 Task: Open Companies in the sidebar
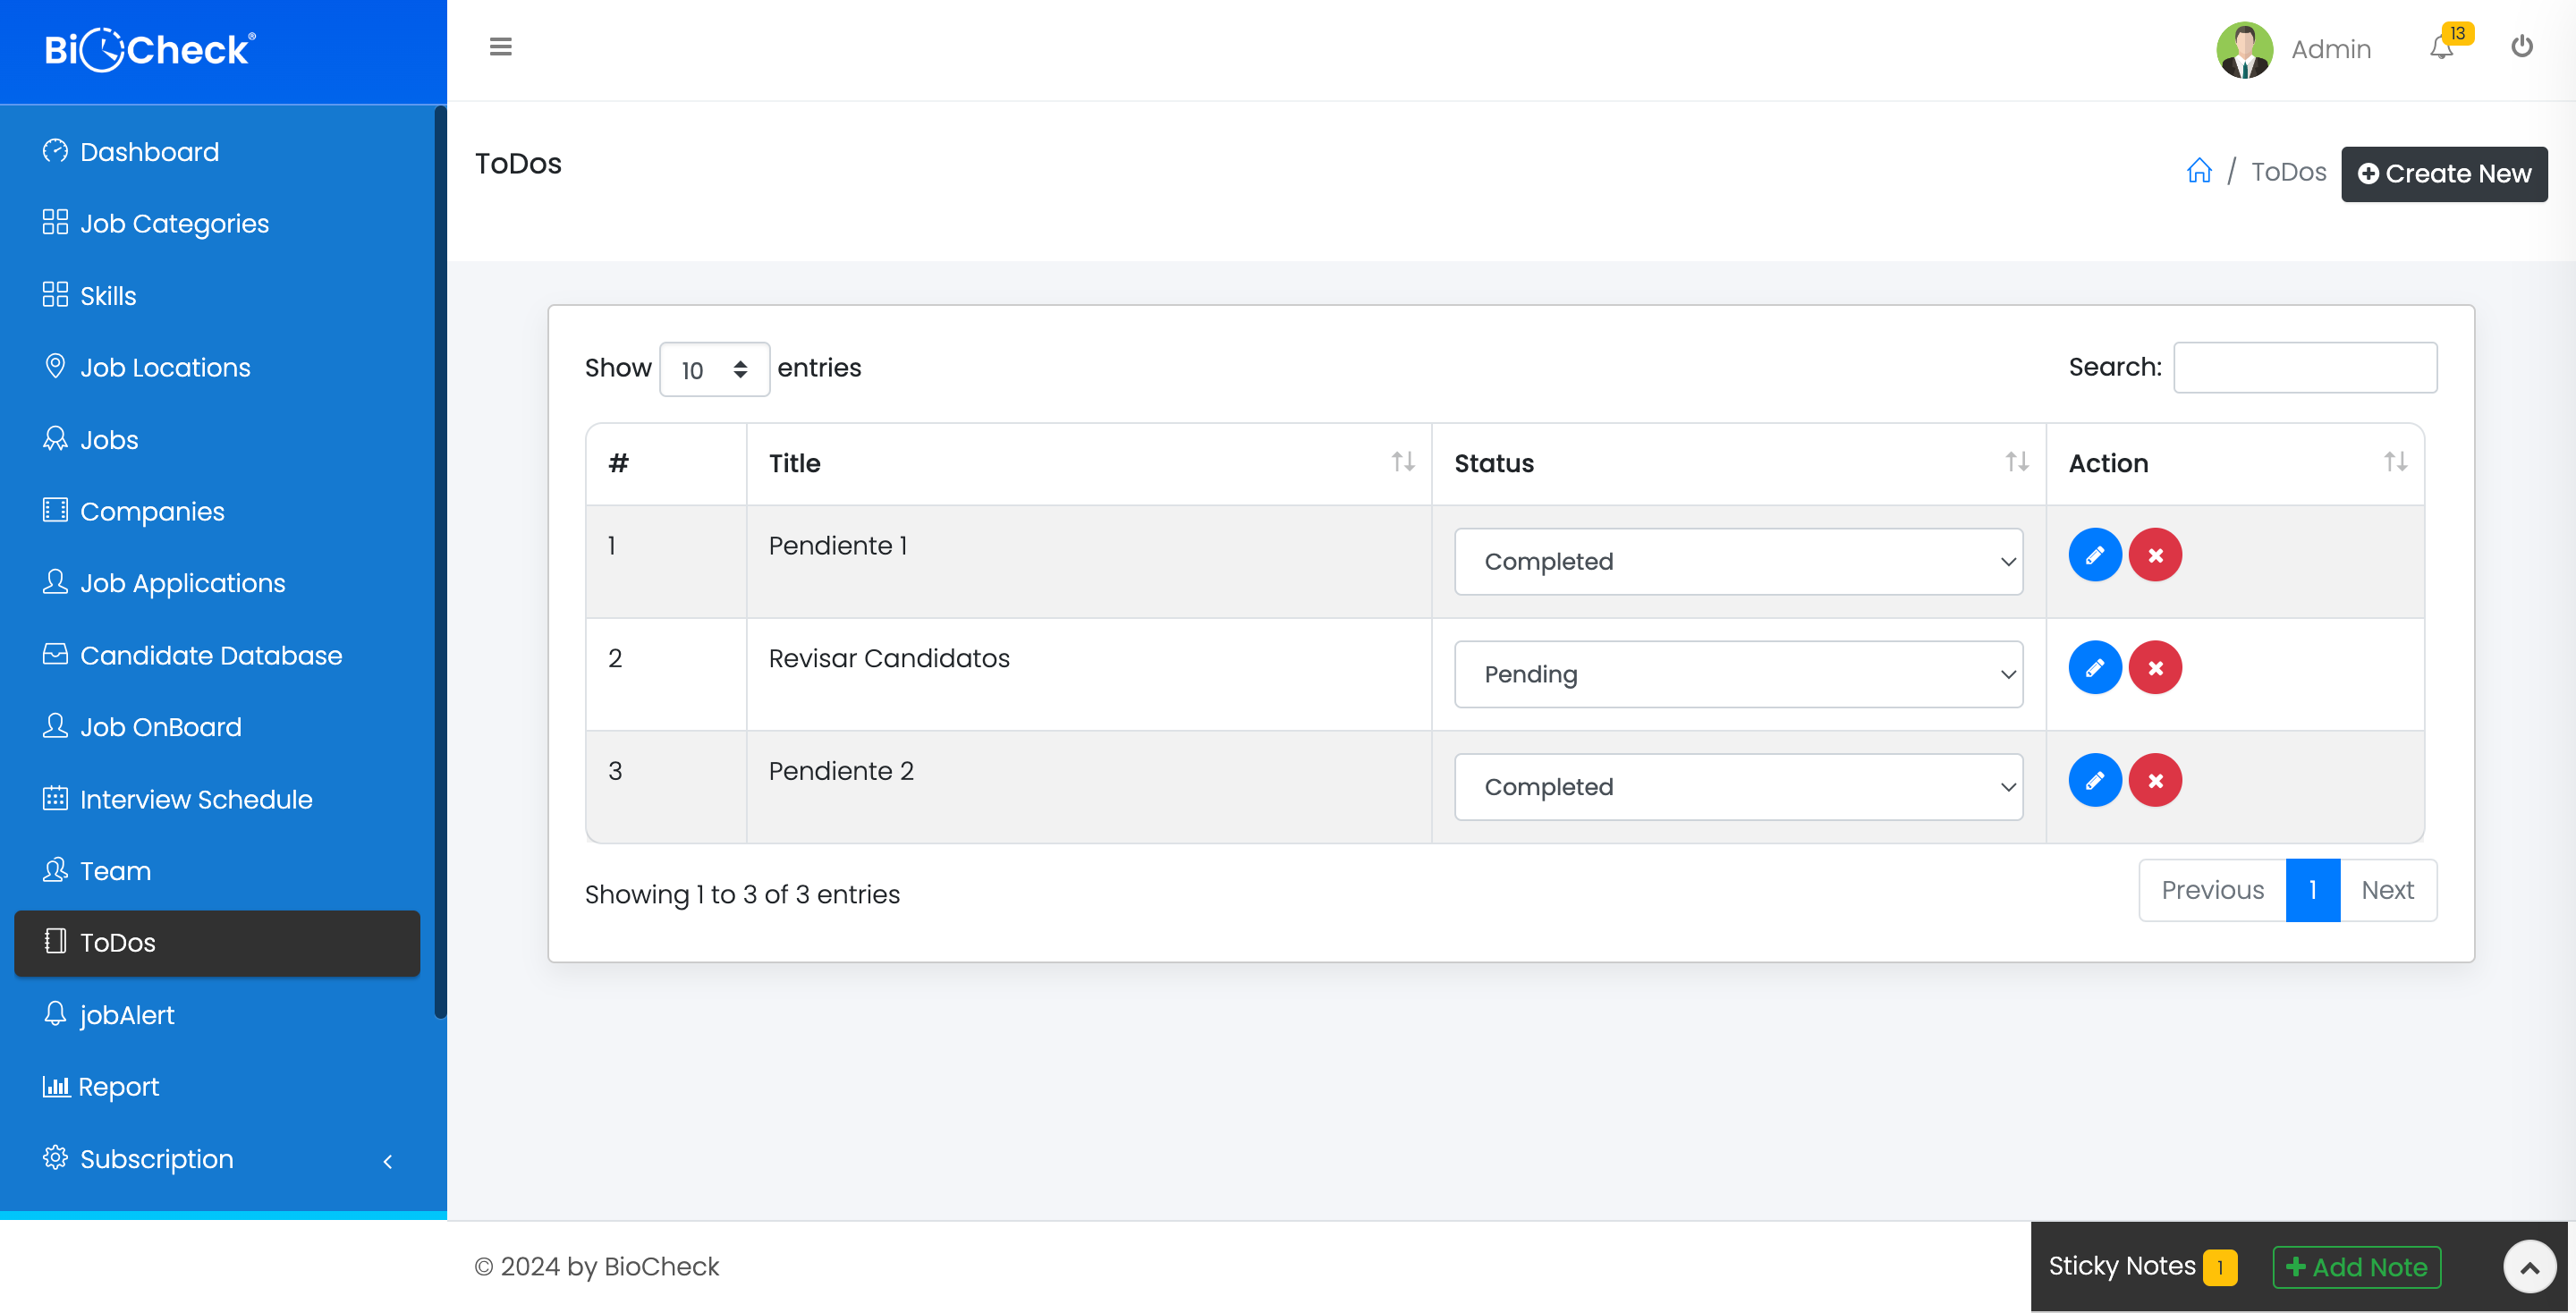[x=217, y=512]
